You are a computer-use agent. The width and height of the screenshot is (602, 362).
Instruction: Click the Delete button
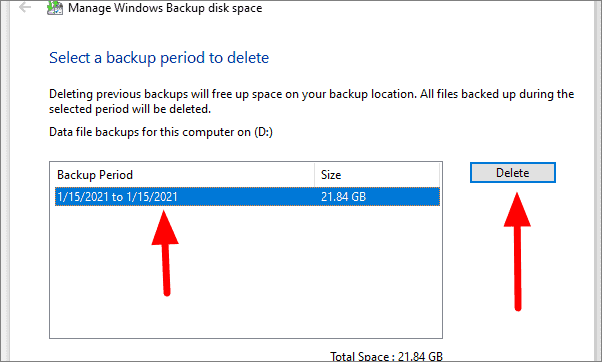513,173
